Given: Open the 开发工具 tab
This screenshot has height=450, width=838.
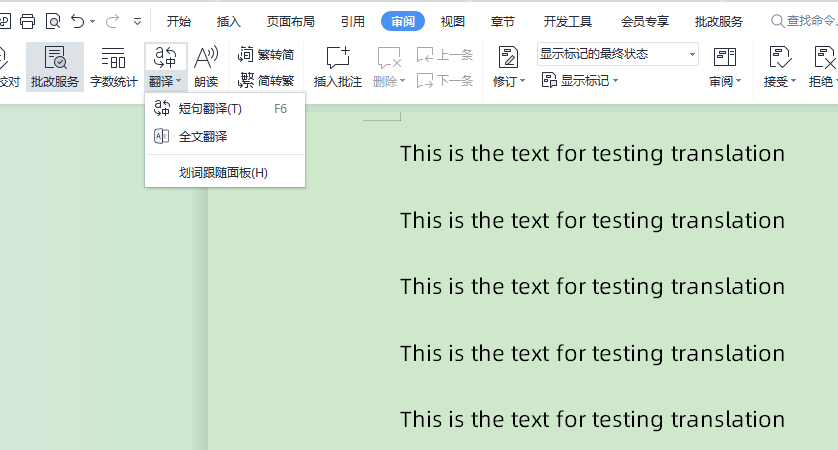Looking at the screenshot, I should tap(568, 21).
